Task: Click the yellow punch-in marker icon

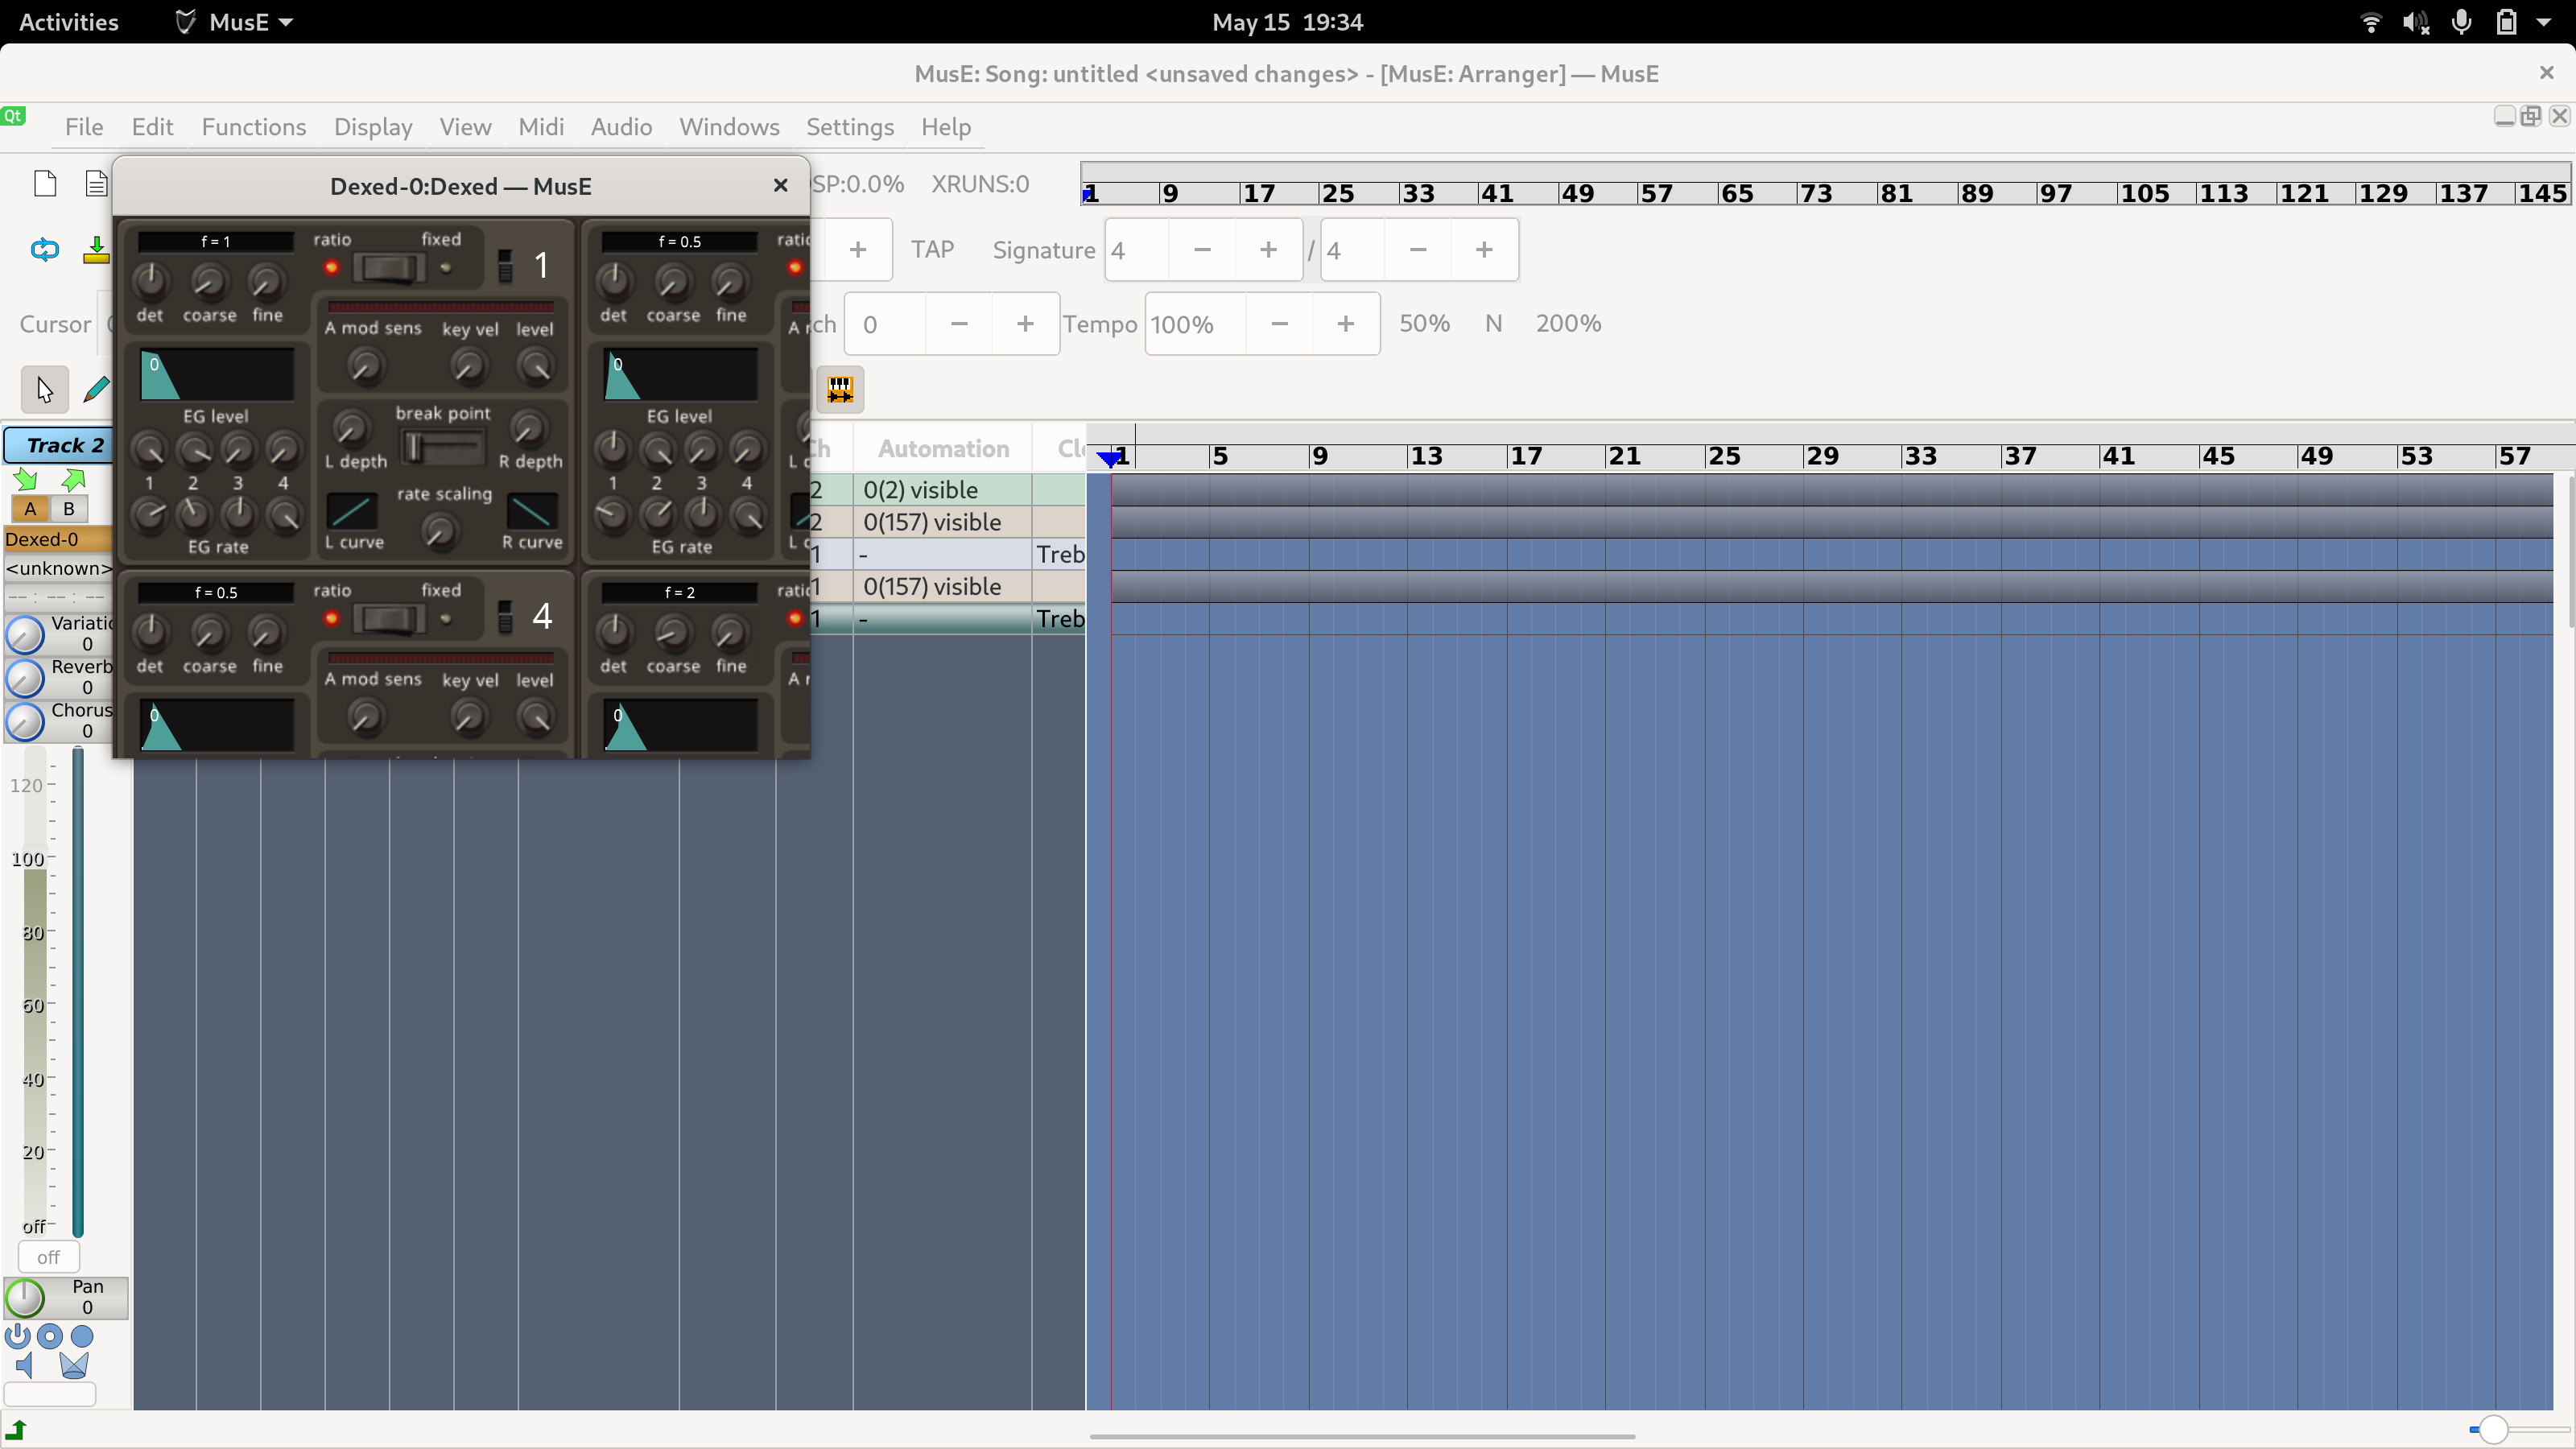Action: (96, 251)
